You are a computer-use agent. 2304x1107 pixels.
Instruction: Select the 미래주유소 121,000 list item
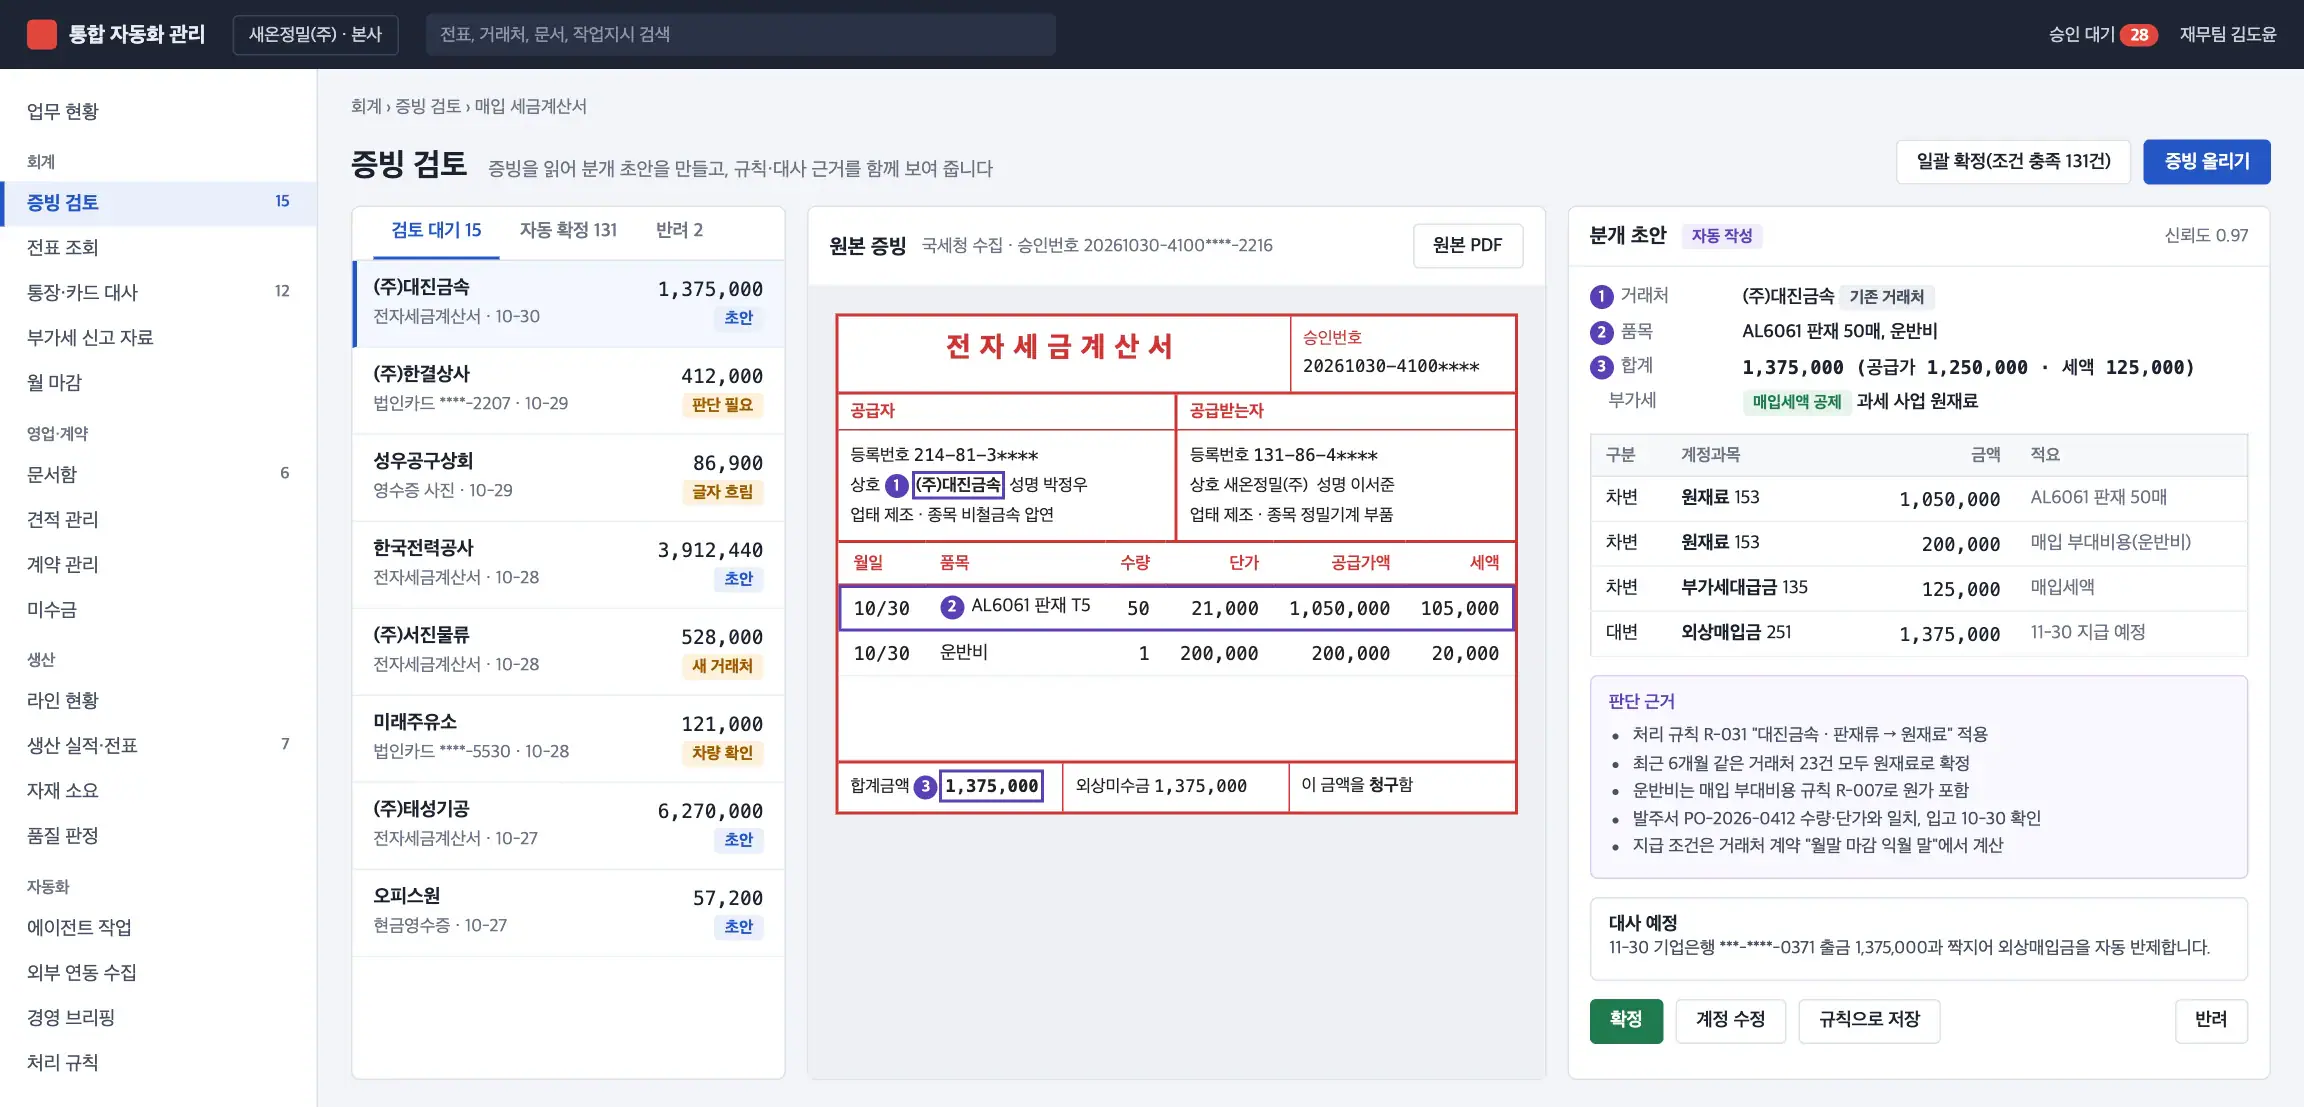568,738
